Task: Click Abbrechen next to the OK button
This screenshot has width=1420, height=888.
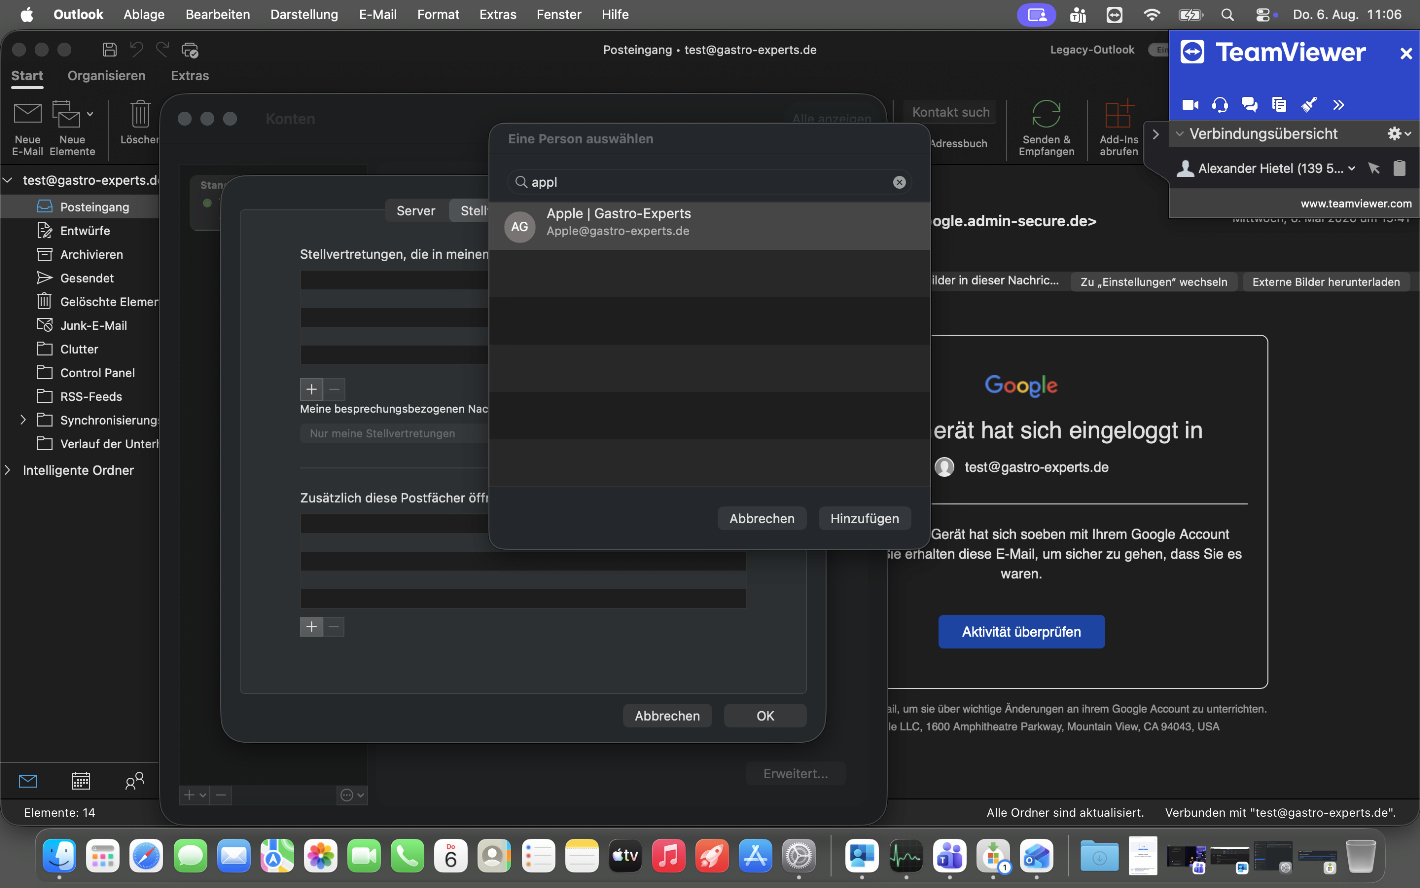Action: coord(667,716)
